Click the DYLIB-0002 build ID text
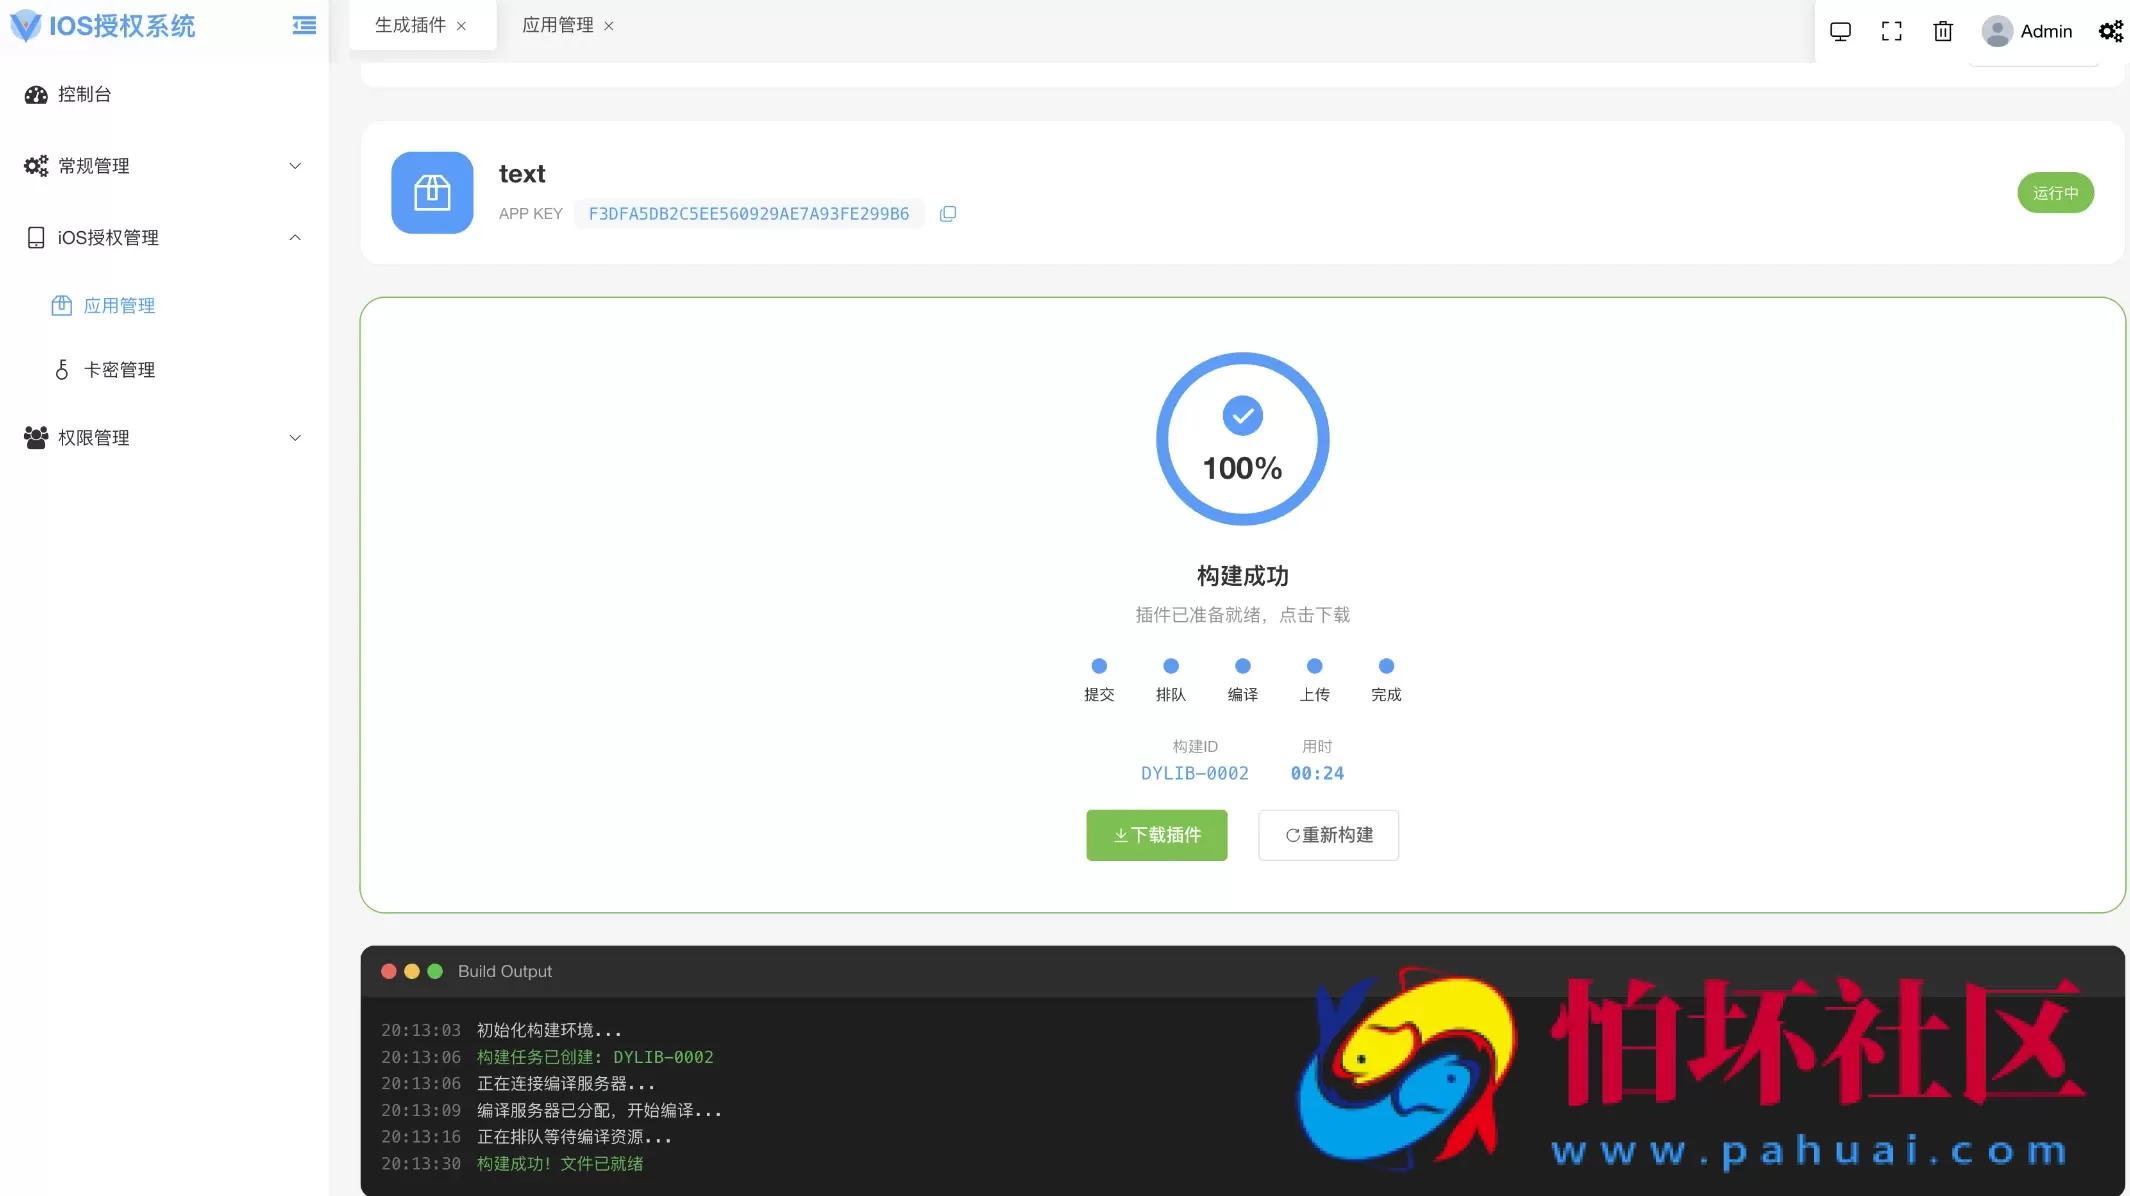The height and width of the screenshot is (1196, 2130). pos(1194,772)
